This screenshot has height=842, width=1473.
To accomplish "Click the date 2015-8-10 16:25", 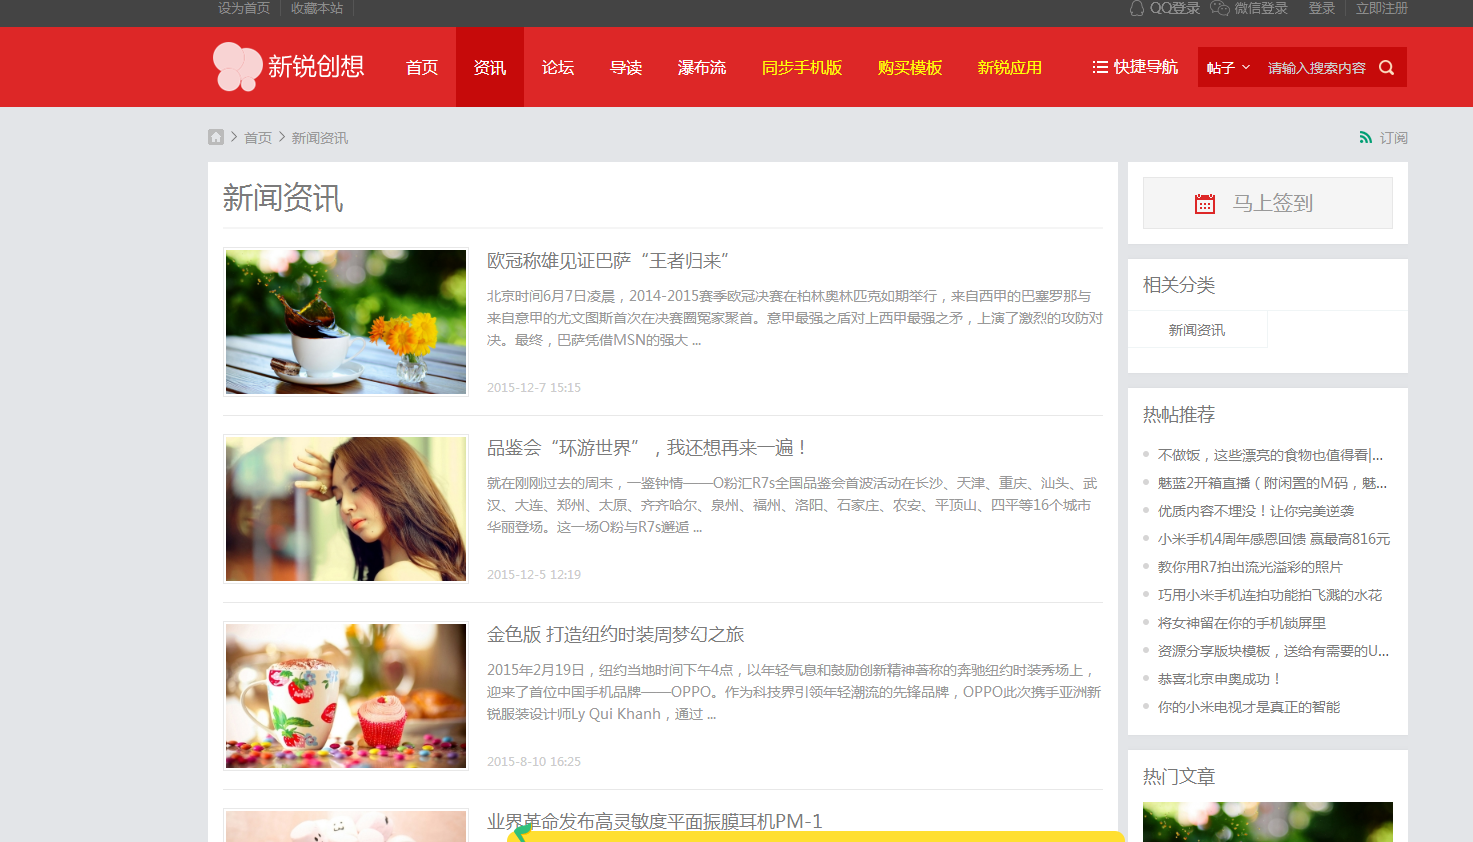I will point(534,762).
